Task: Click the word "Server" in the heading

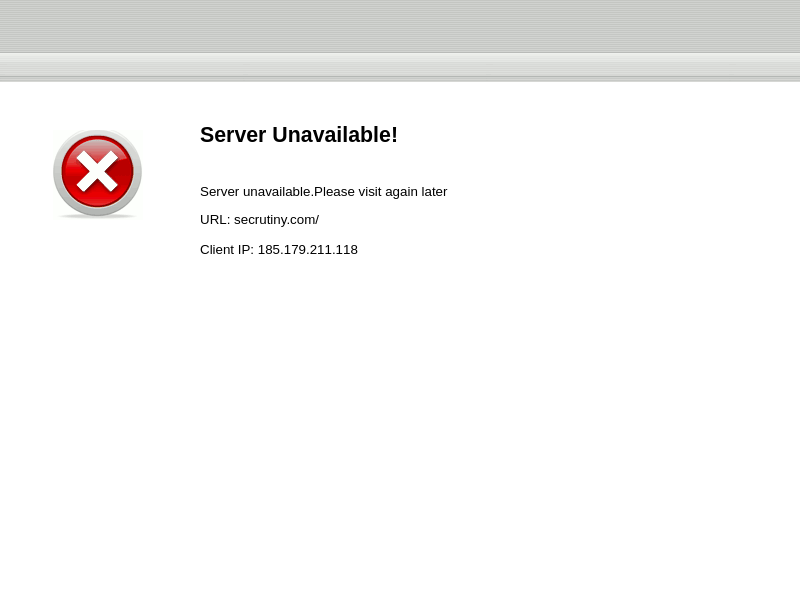Action: point(233,135)
